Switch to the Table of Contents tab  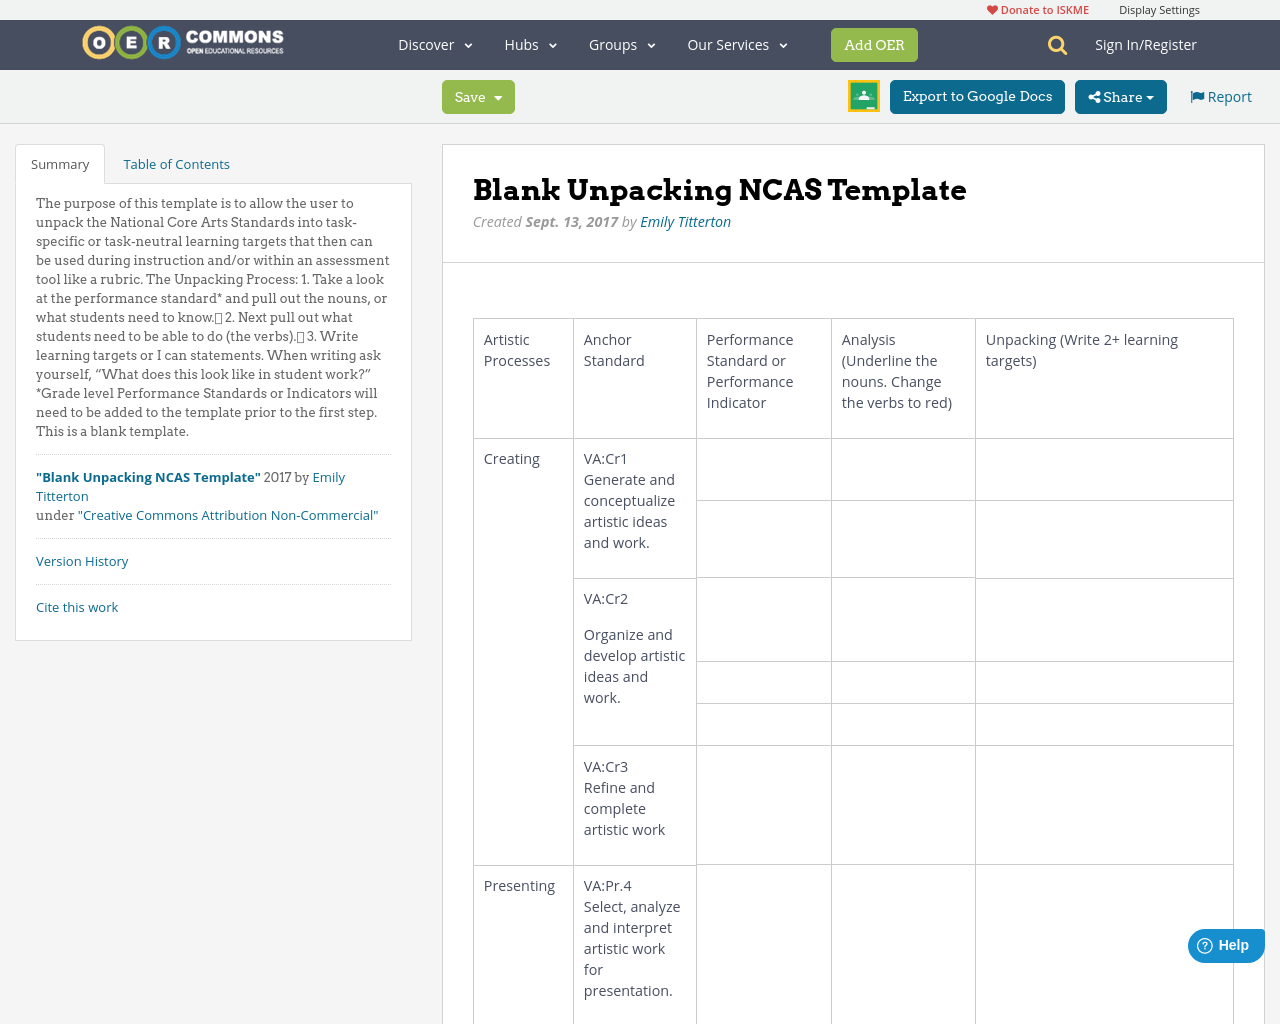click(175, 163)
